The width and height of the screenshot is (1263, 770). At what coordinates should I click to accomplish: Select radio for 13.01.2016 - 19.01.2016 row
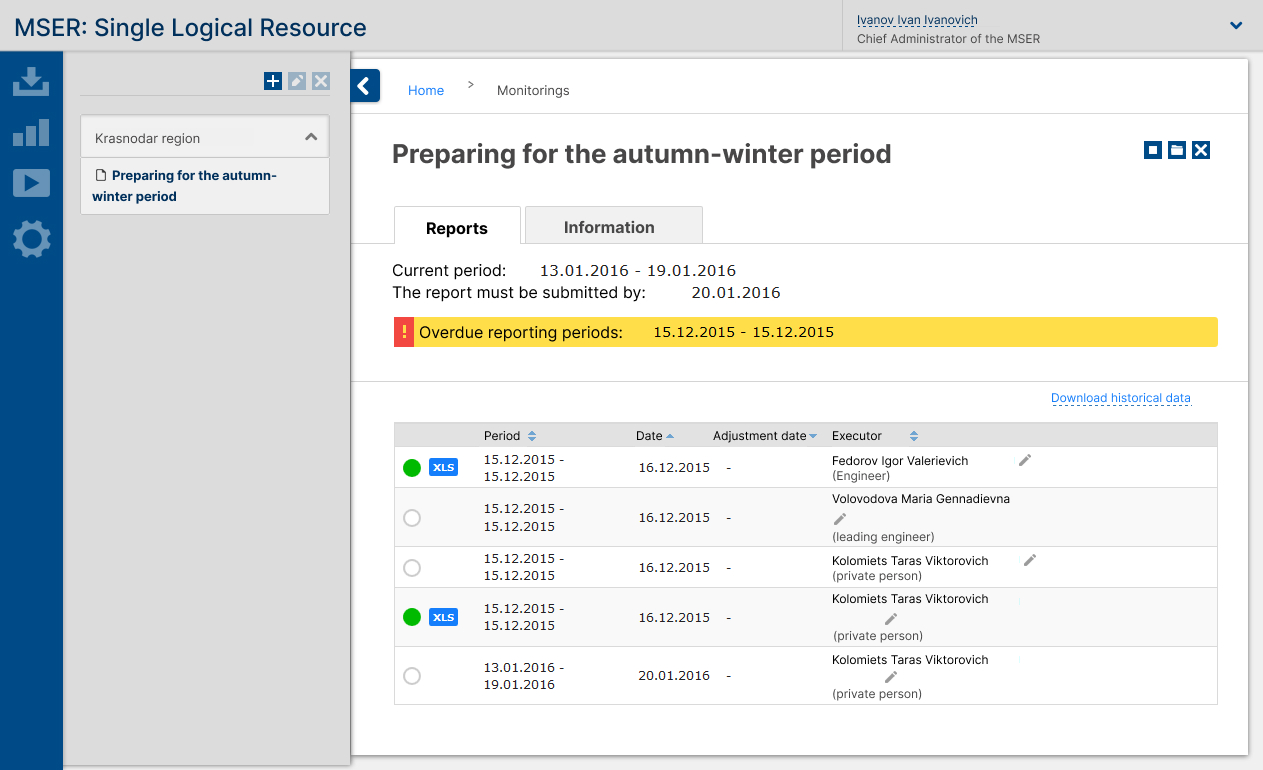coord(411,676)
